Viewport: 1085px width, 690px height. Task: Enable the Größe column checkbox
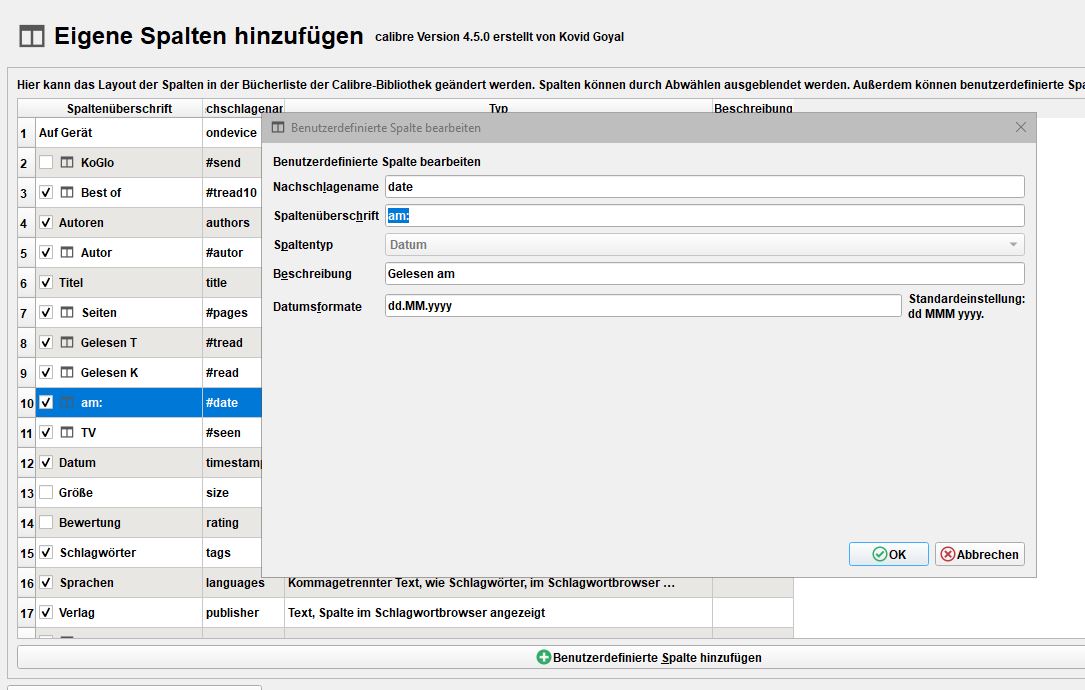[x=46, y=492]
